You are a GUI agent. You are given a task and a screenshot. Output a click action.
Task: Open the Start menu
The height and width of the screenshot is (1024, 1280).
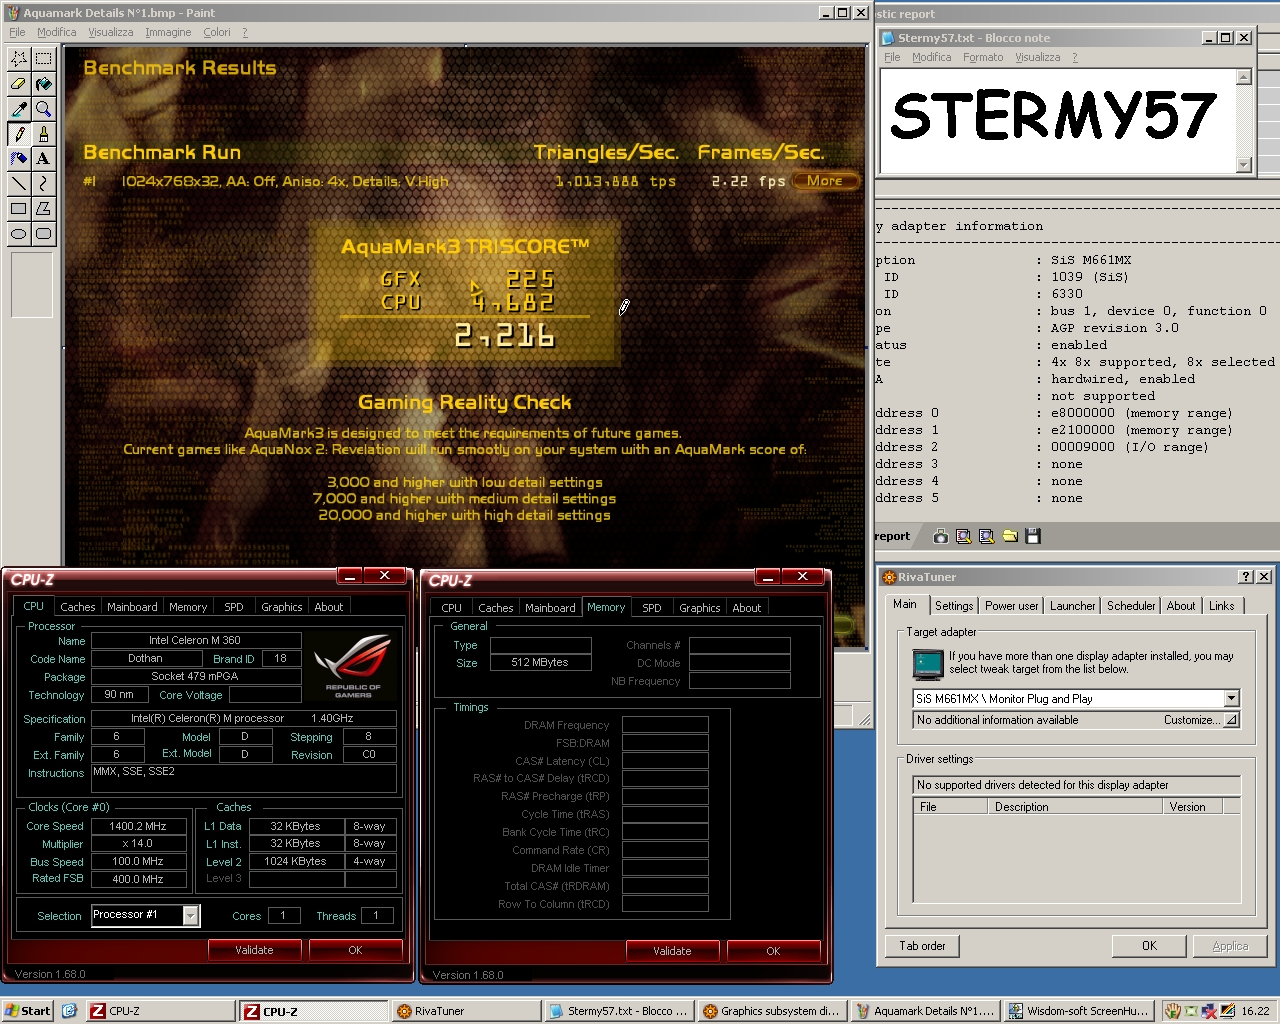coord(28,1011)
